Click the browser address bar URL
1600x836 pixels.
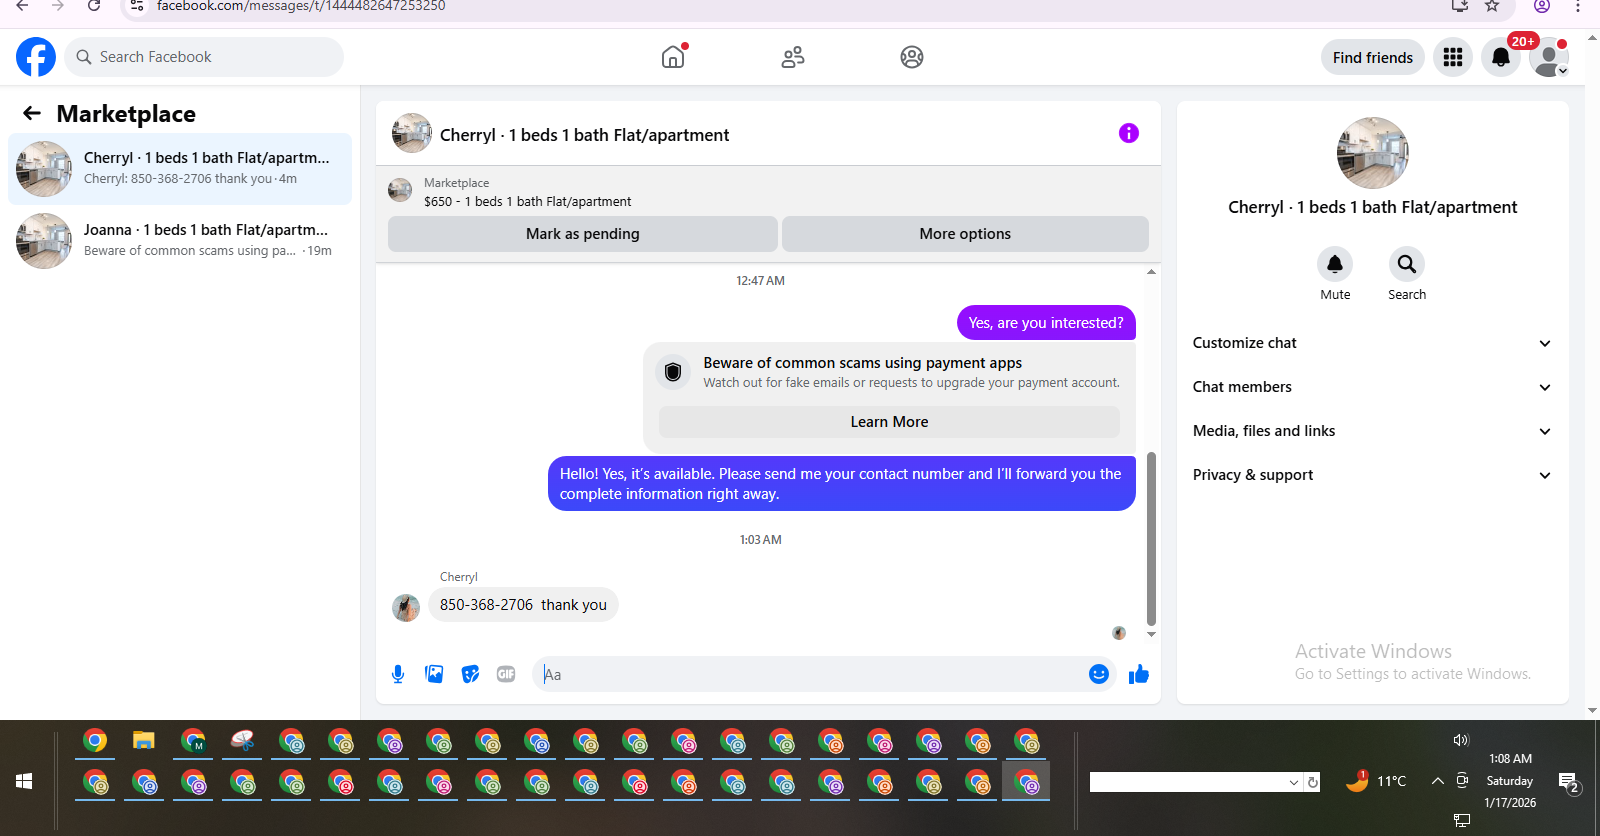(301, 6)
